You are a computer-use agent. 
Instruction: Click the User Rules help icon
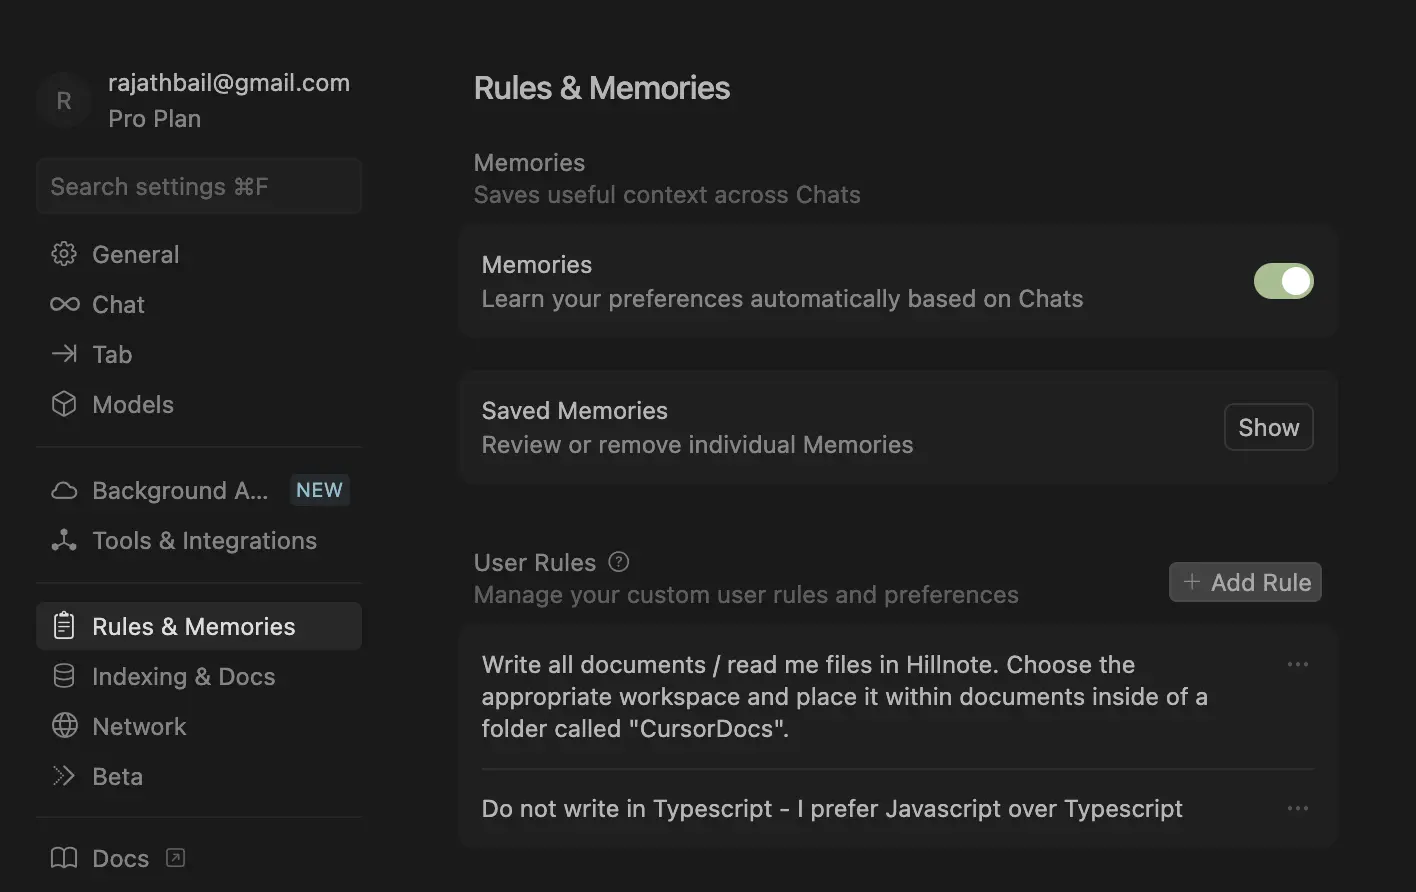(x=619, y=562)
